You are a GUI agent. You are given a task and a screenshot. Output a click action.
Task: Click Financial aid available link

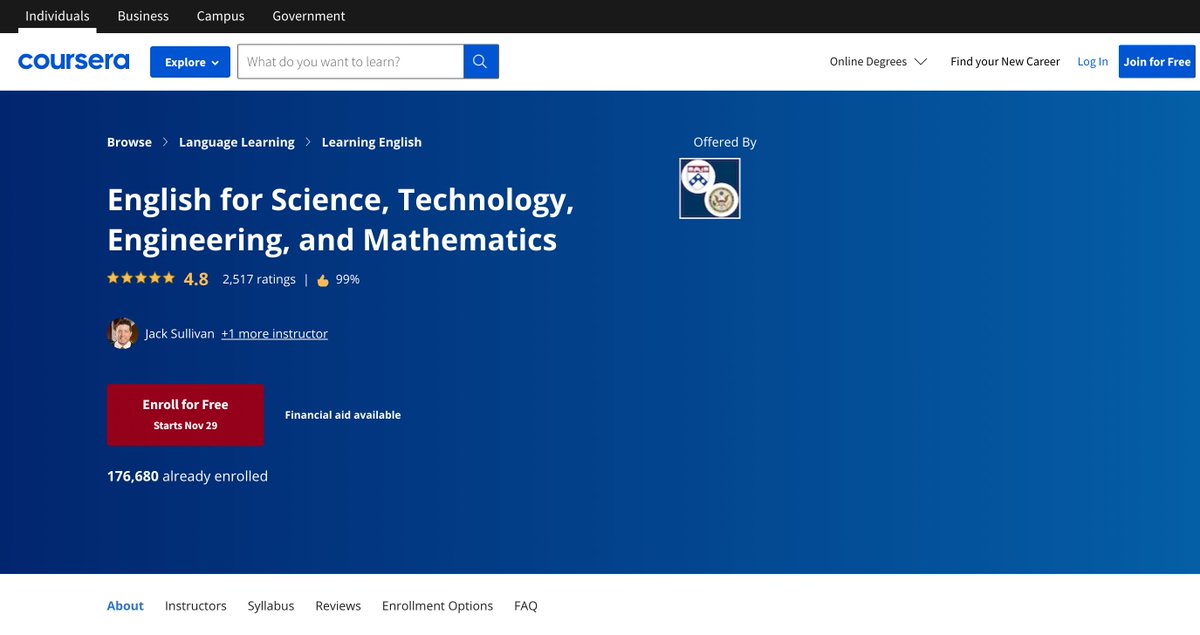pyautogui.click(x=343, y=415)
